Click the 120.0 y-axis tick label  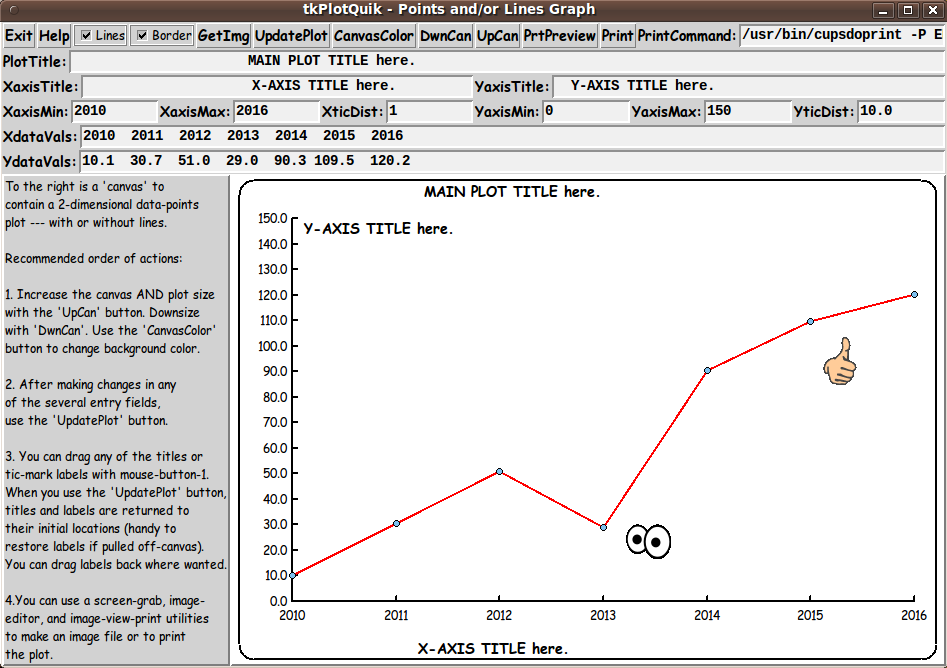point(272,295)
